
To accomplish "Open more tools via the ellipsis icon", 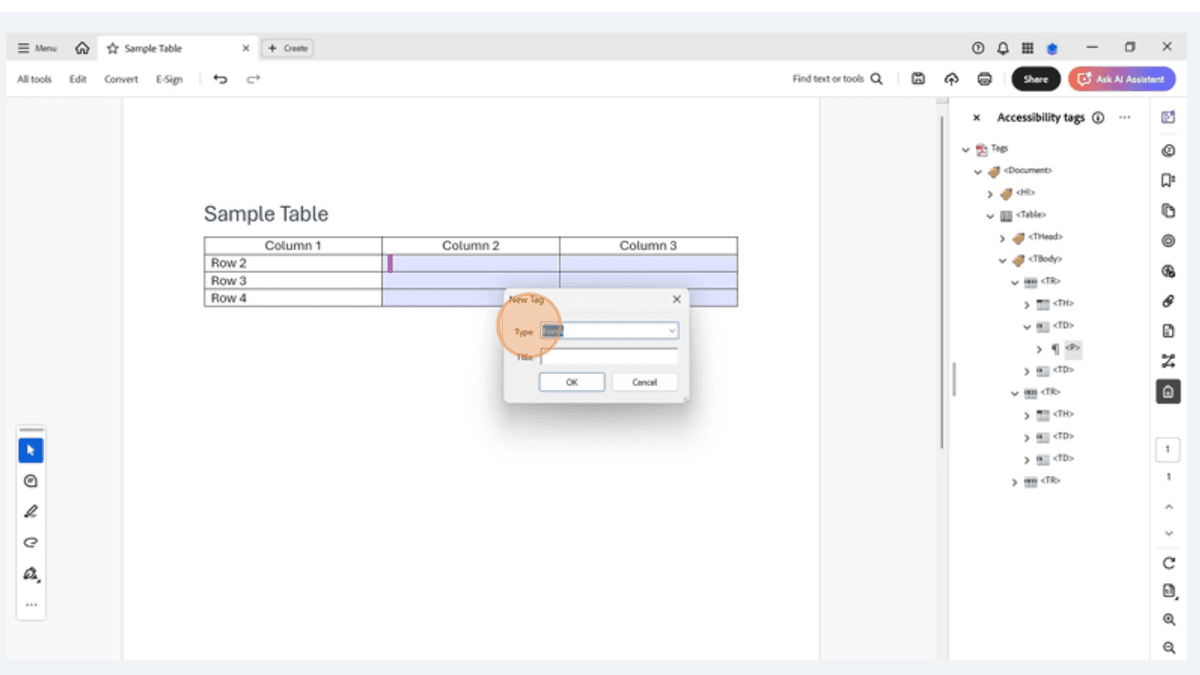I will click(x=30, y=604).
